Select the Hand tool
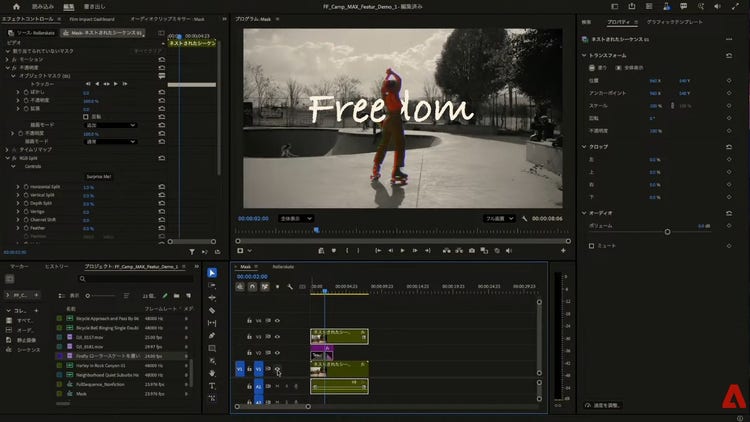 (x=212, y=373)
